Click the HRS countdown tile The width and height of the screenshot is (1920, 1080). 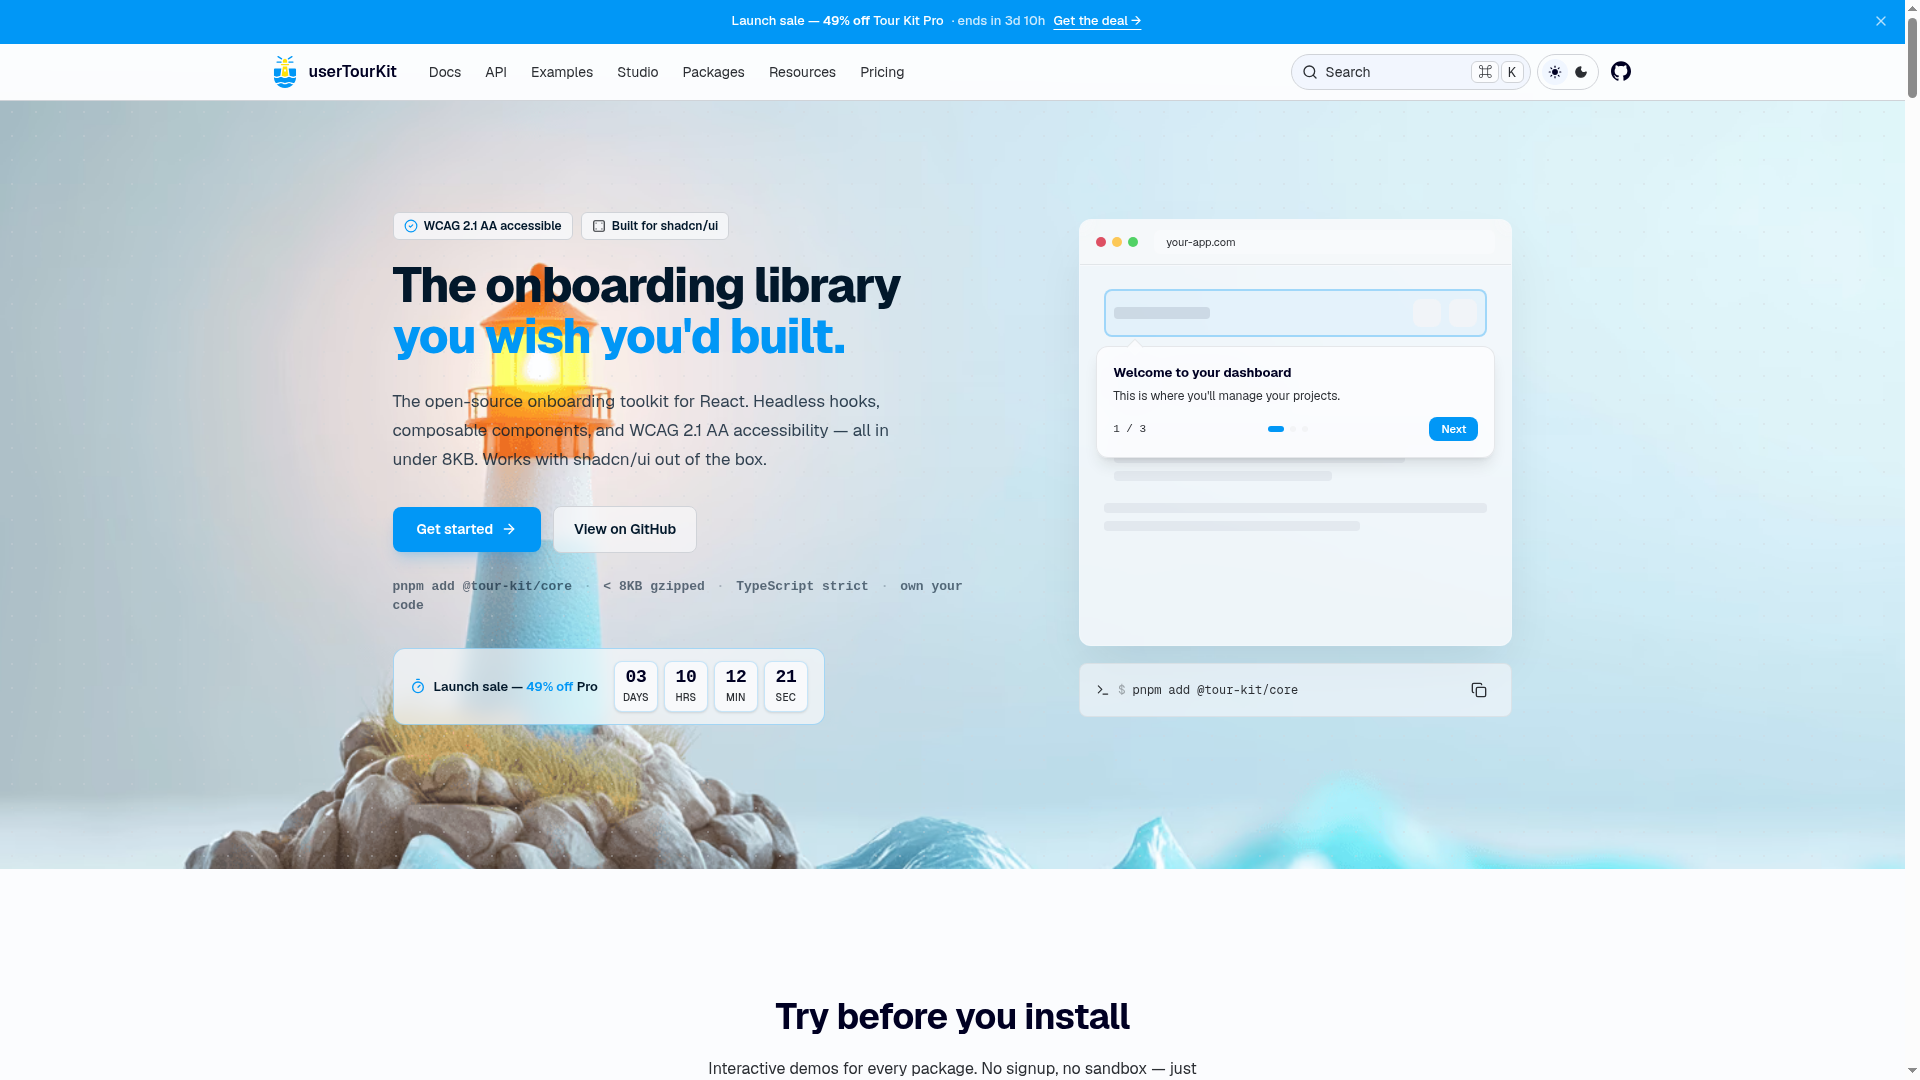pos(686,686)
